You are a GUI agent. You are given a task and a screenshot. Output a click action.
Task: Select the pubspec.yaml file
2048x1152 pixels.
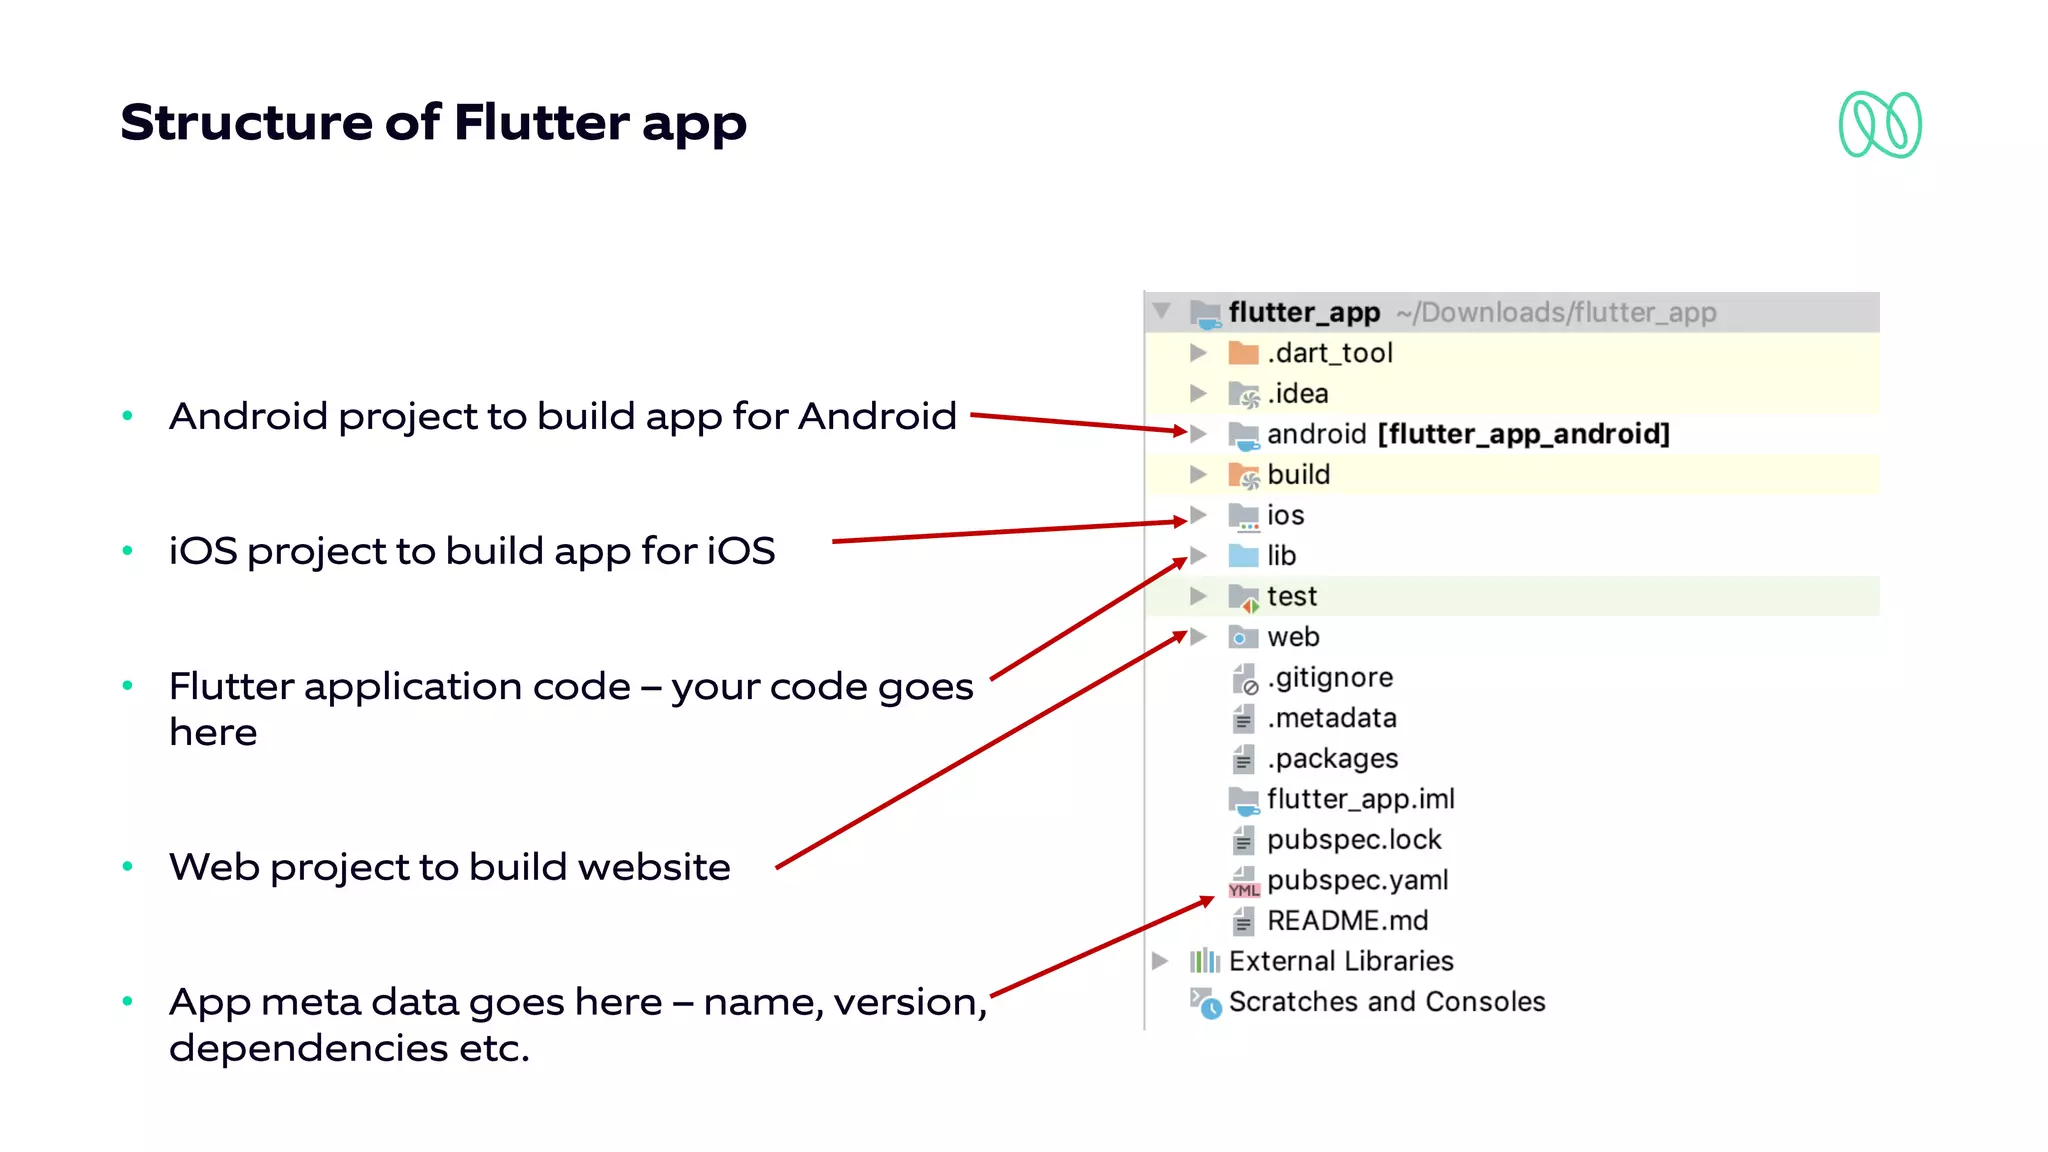pyautogui.click(x=1357, y=880)
